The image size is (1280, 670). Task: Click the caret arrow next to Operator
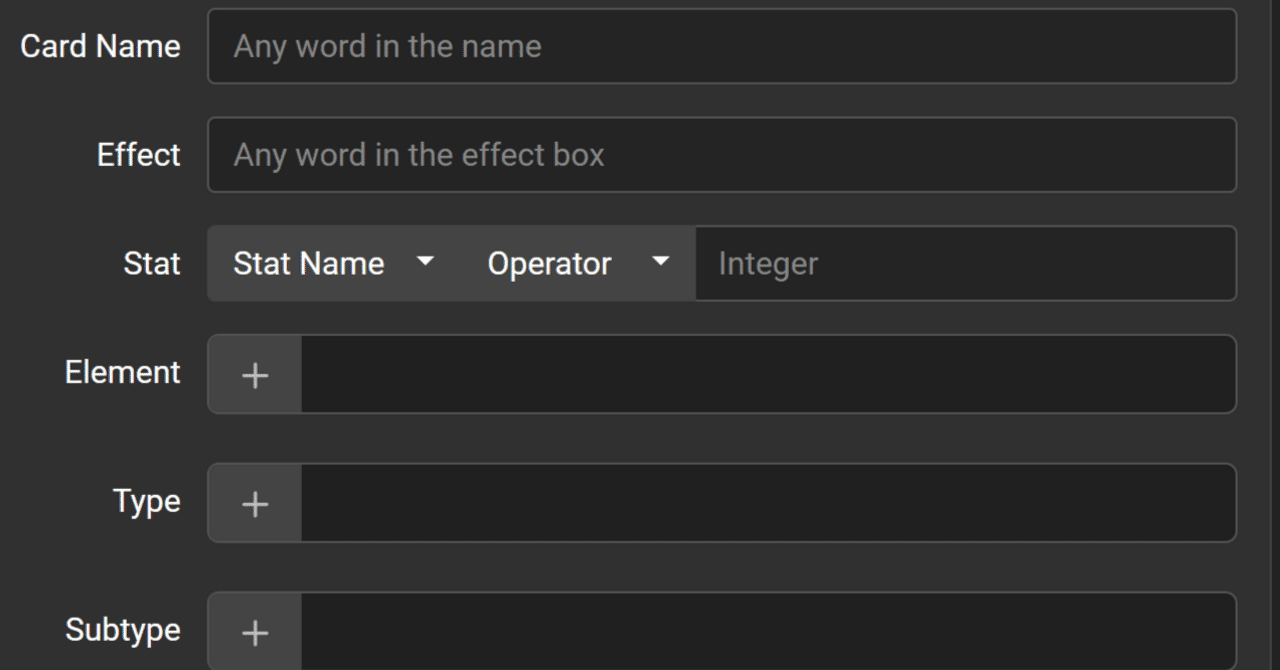tap(660, 262)
